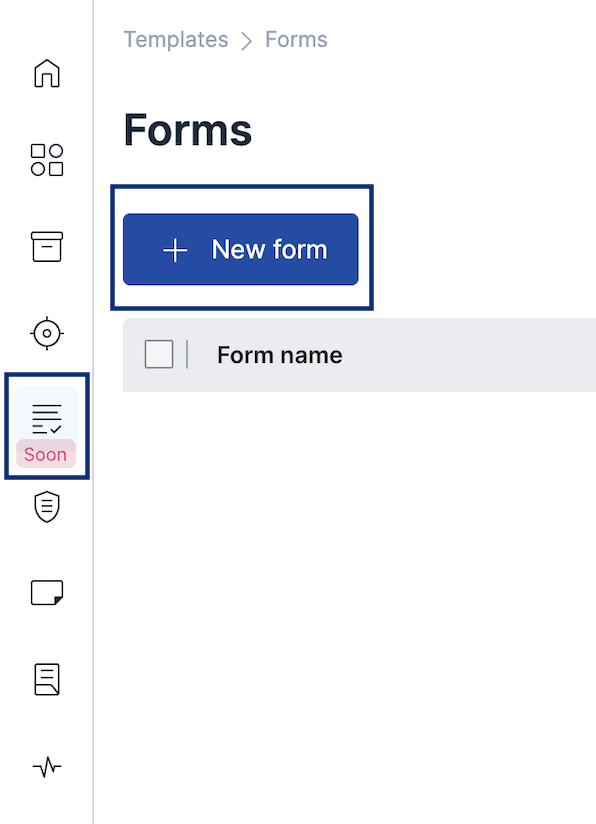Select the shield icon in sidebar

(45, 508)
